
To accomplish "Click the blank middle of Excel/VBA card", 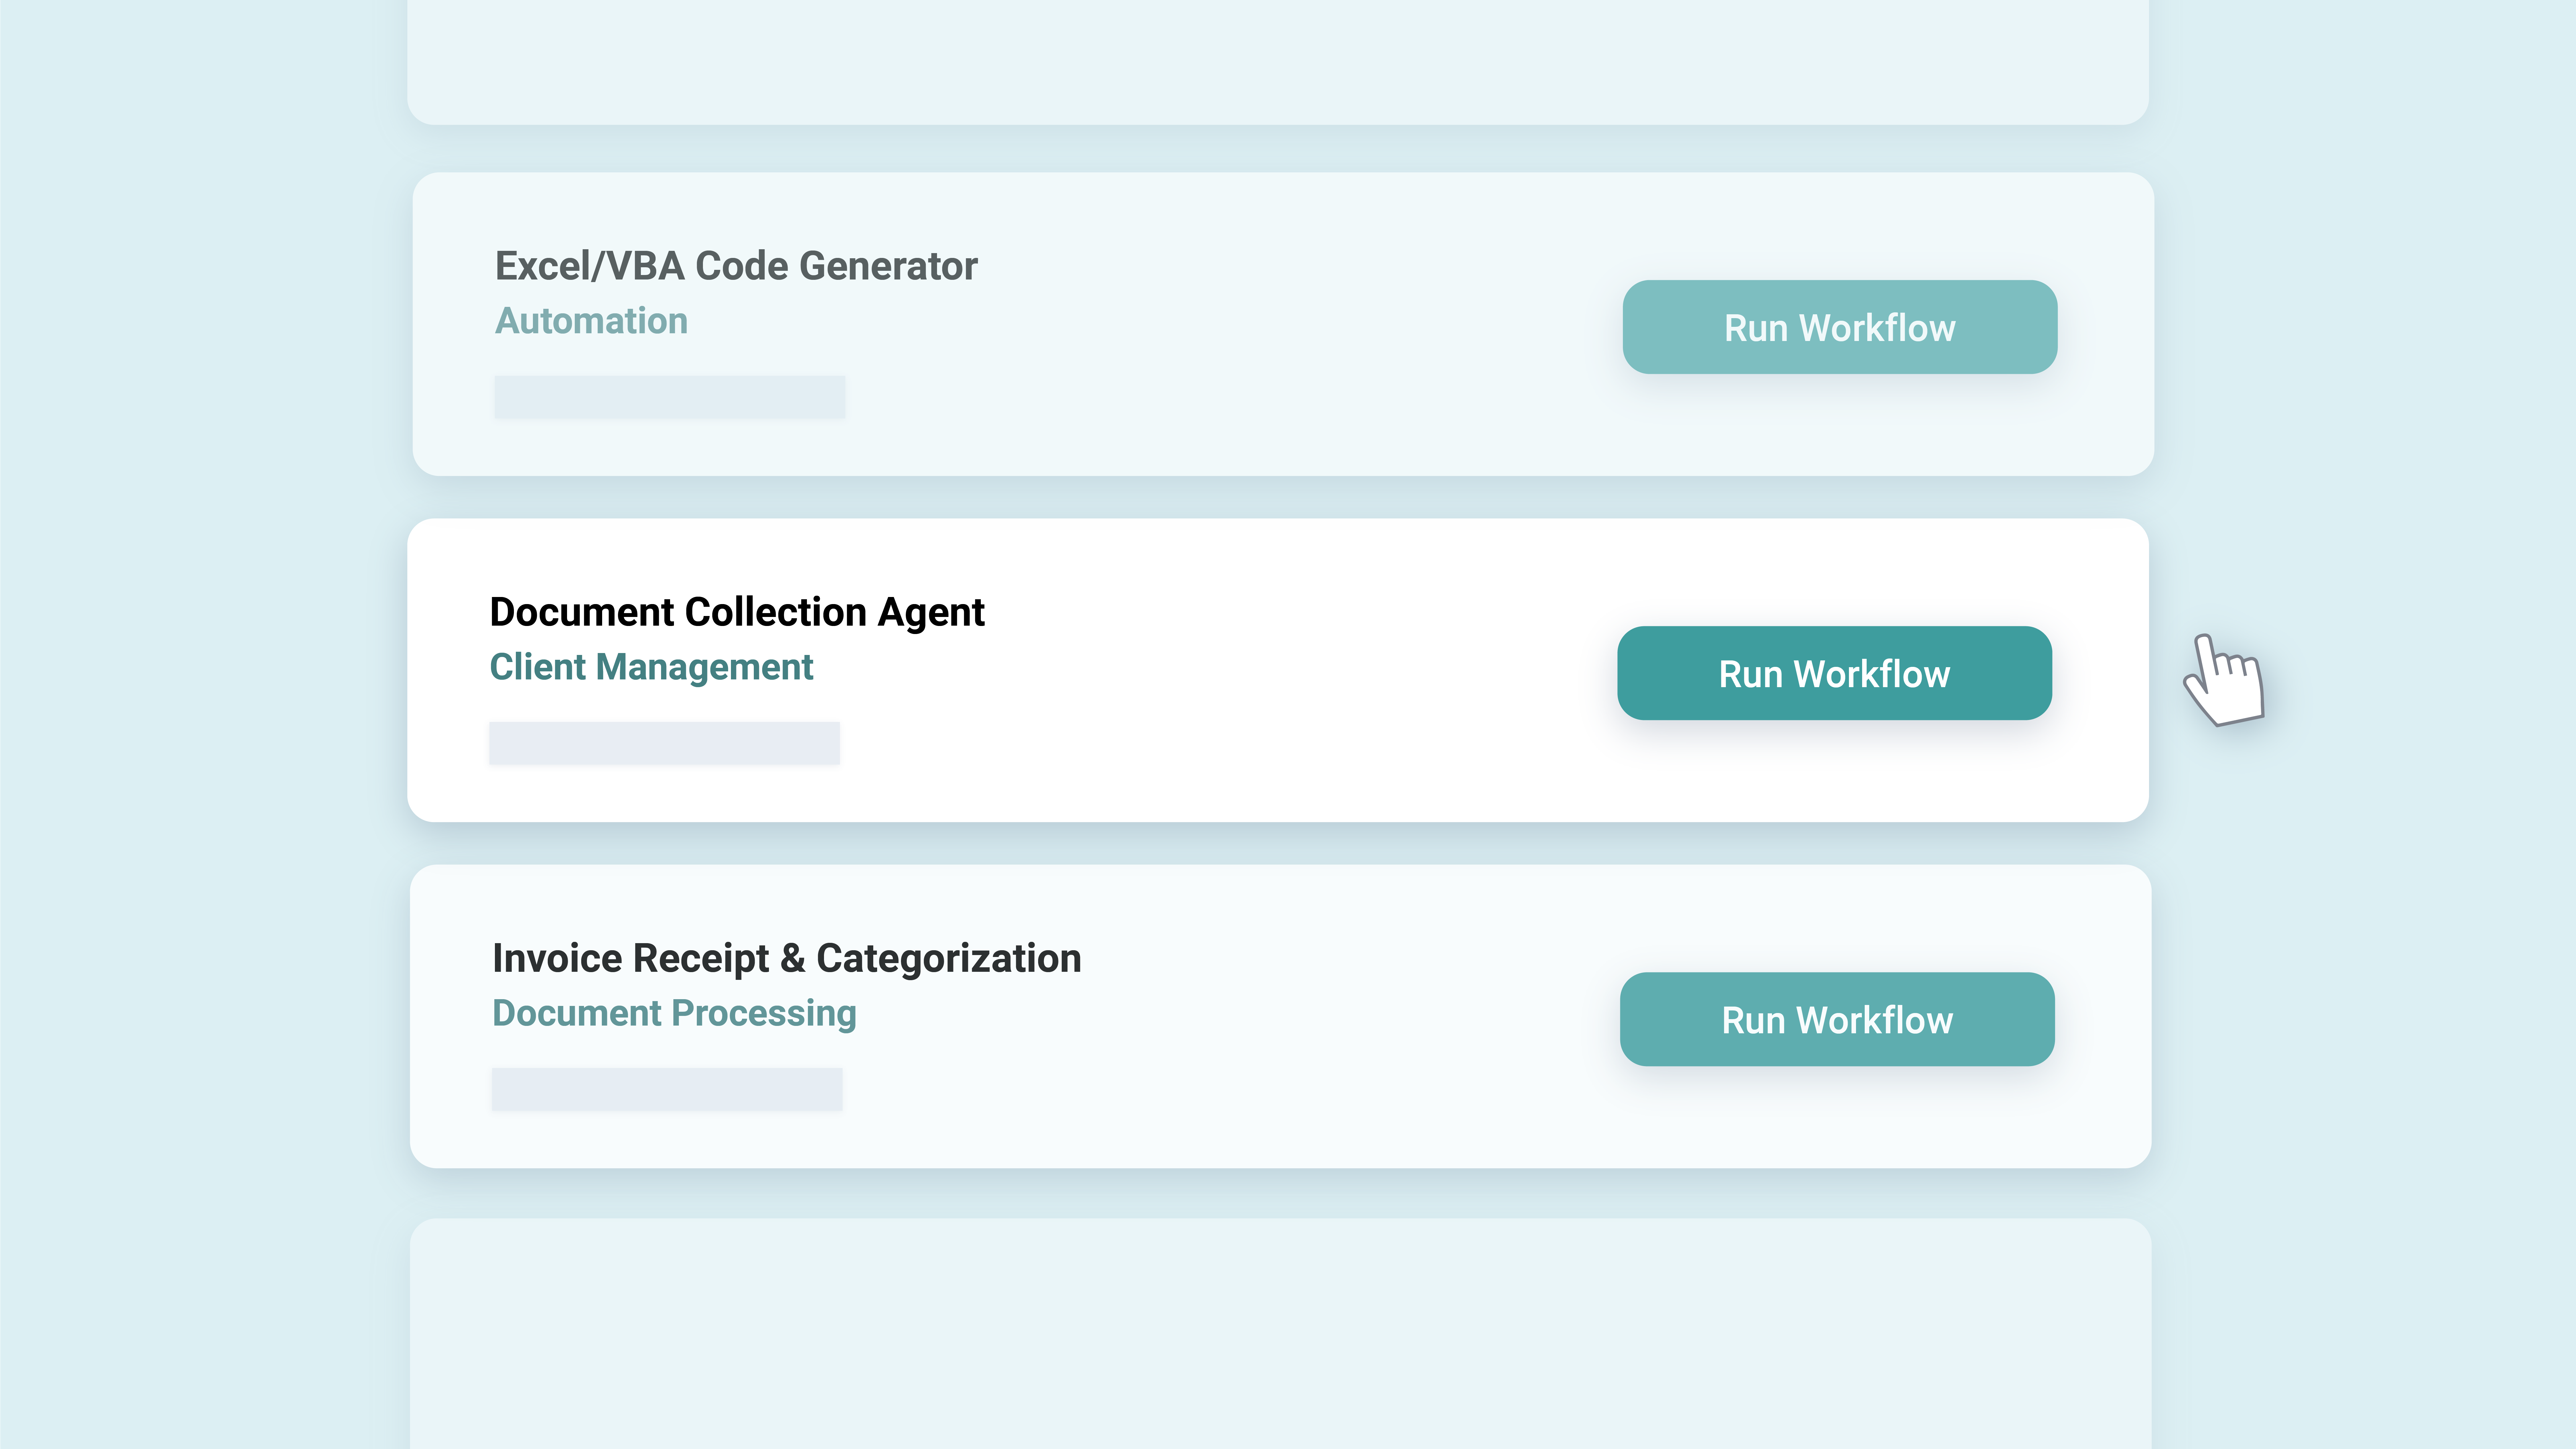I will click(x=1300, y=325).
